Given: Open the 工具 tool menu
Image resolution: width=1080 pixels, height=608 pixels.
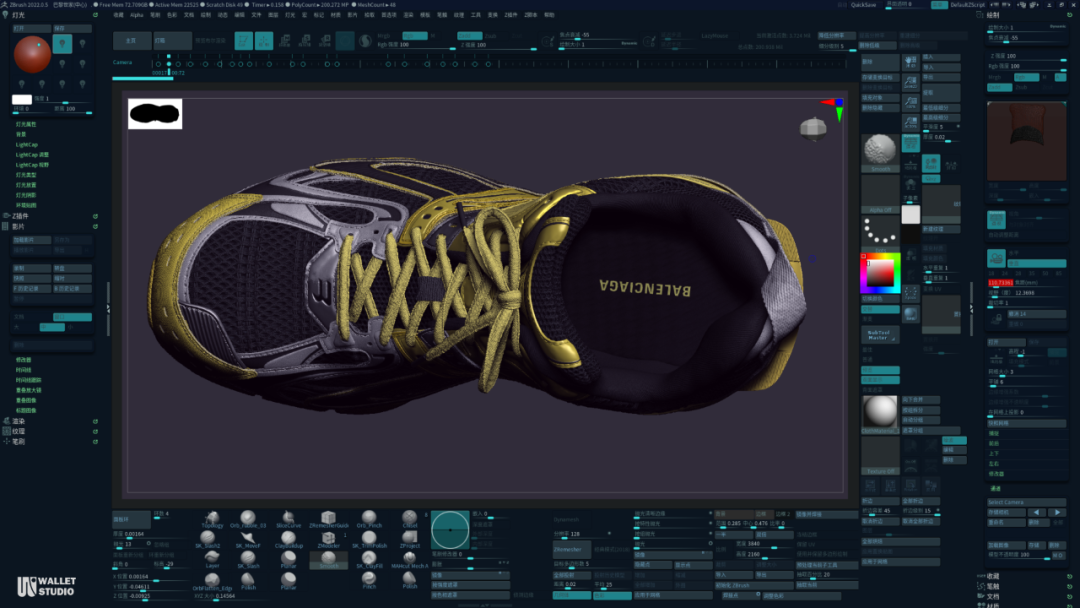Looking at the screenshot, I should coord(475,14).
